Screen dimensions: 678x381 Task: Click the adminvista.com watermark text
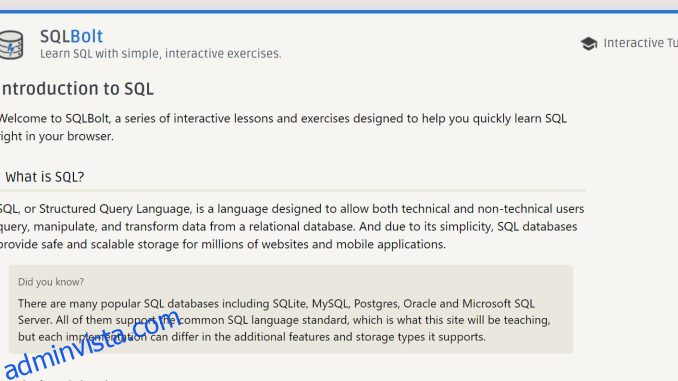coord(92,345)
